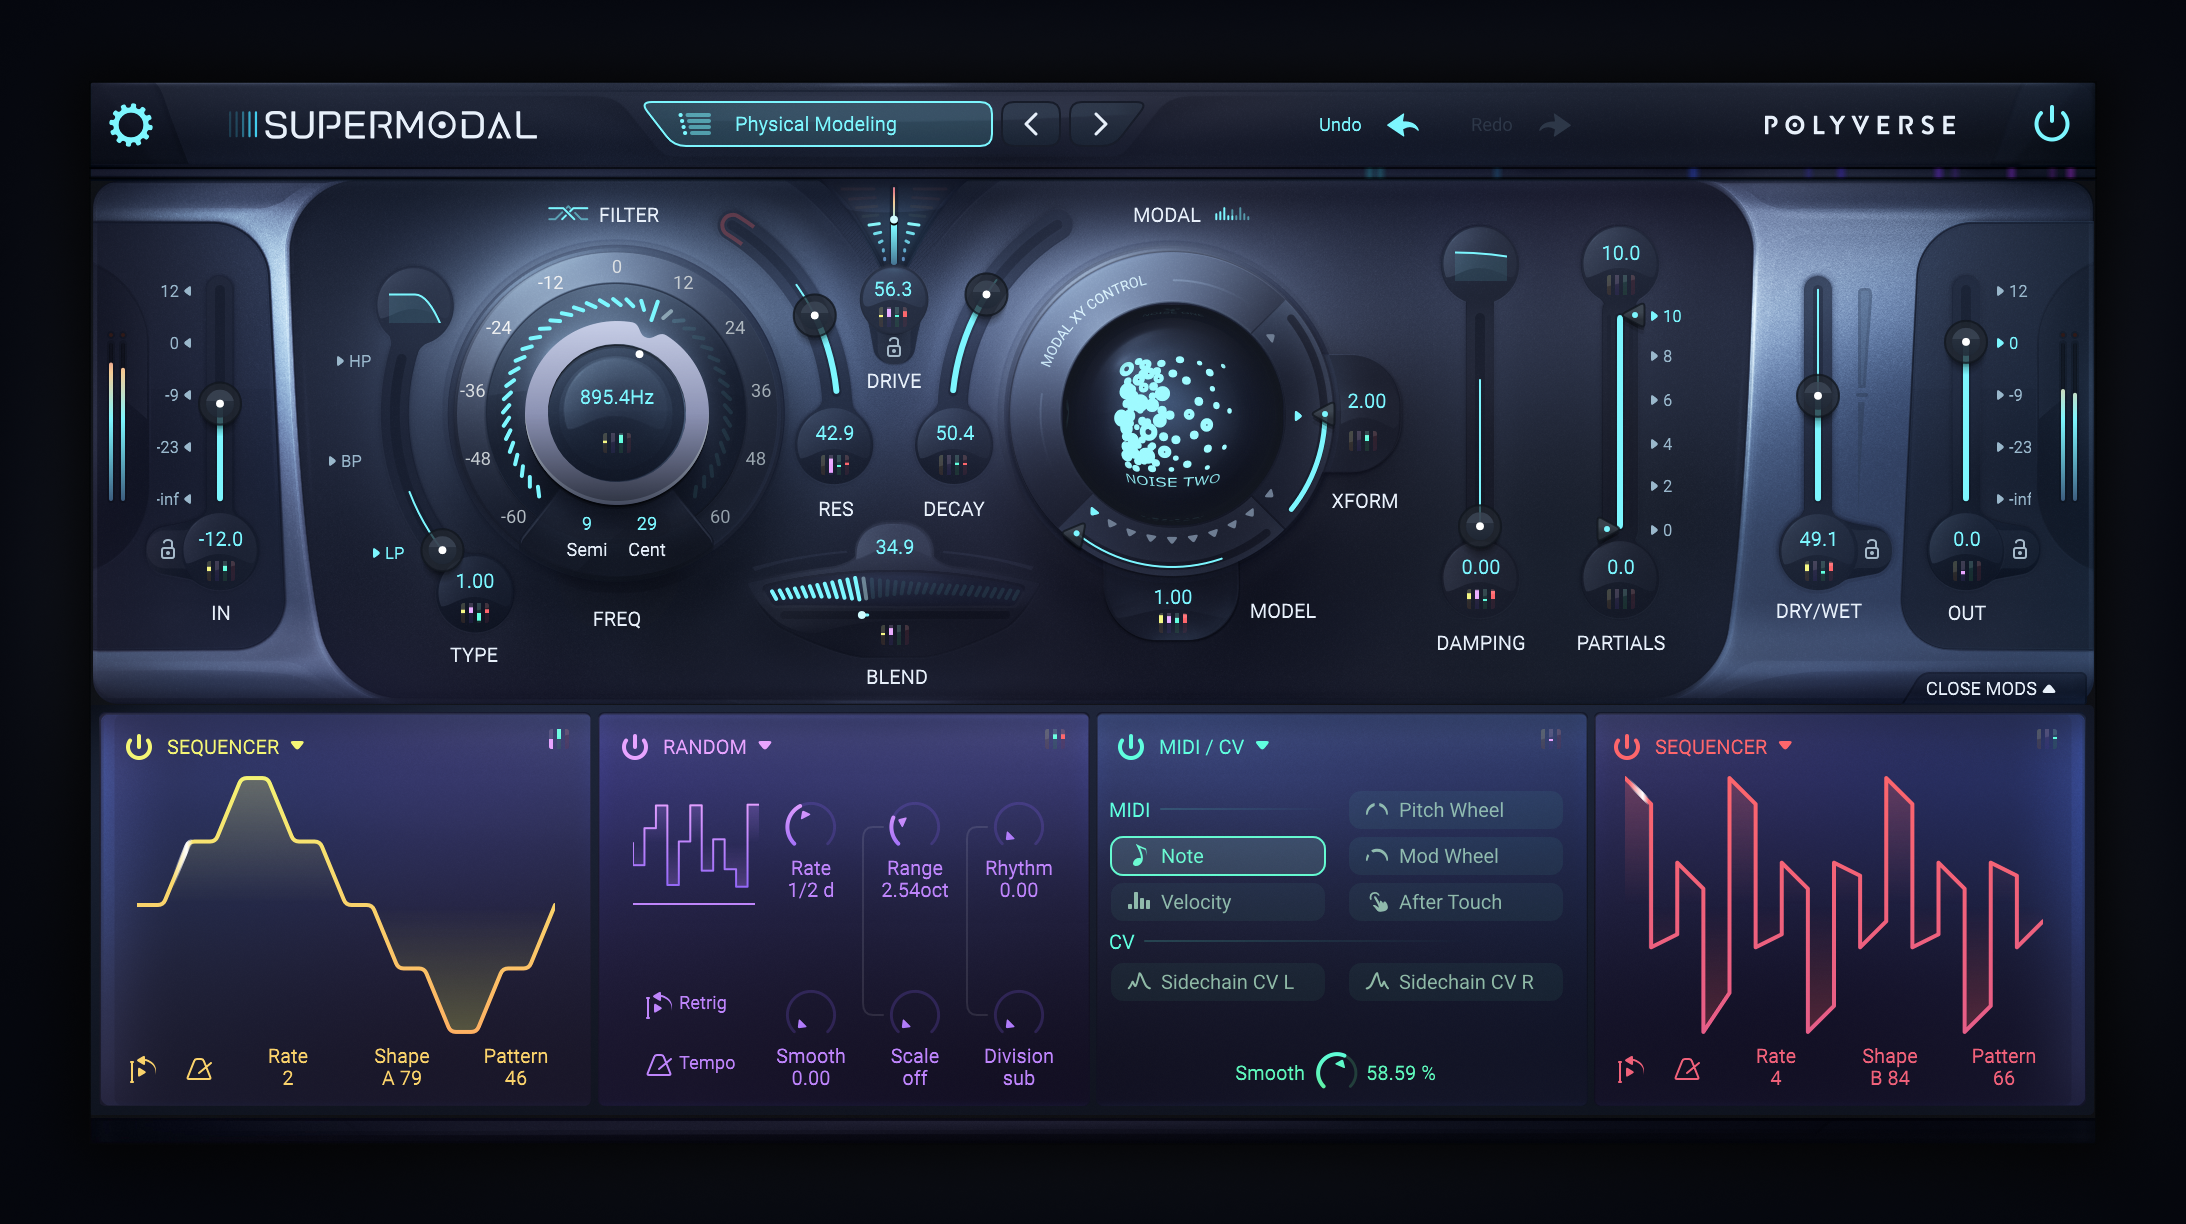Screen dimensions: 2186x1224
Task: Click the RANDOM Rate knob
Action: [810, 826]
